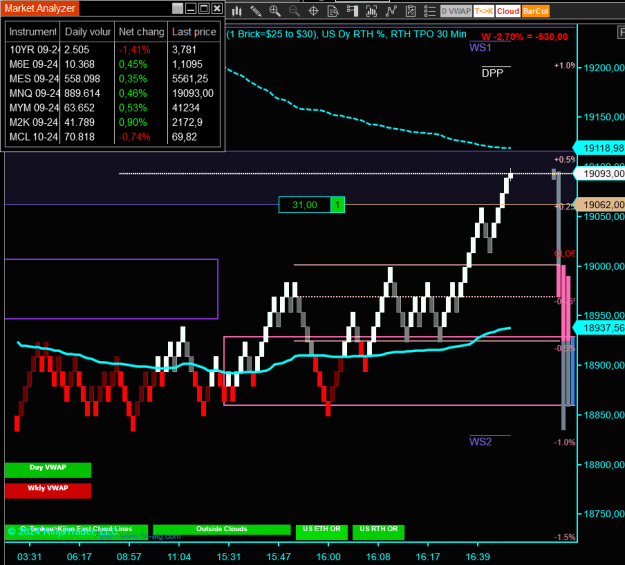Viewport: 625px width, 565px height.
Task: Click the green quantity 1 position box
Action: tap(338, 205)
